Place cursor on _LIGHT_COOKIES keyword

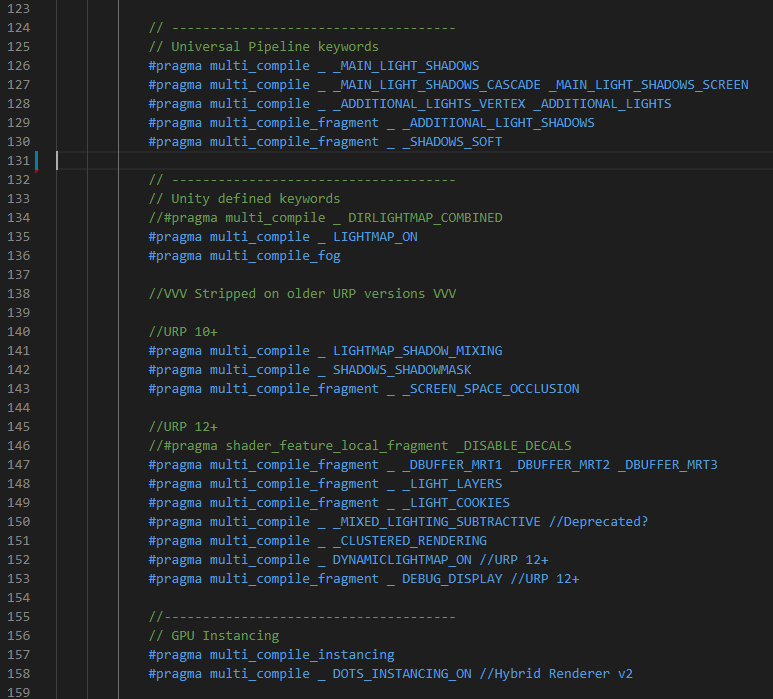pos(456,503)
